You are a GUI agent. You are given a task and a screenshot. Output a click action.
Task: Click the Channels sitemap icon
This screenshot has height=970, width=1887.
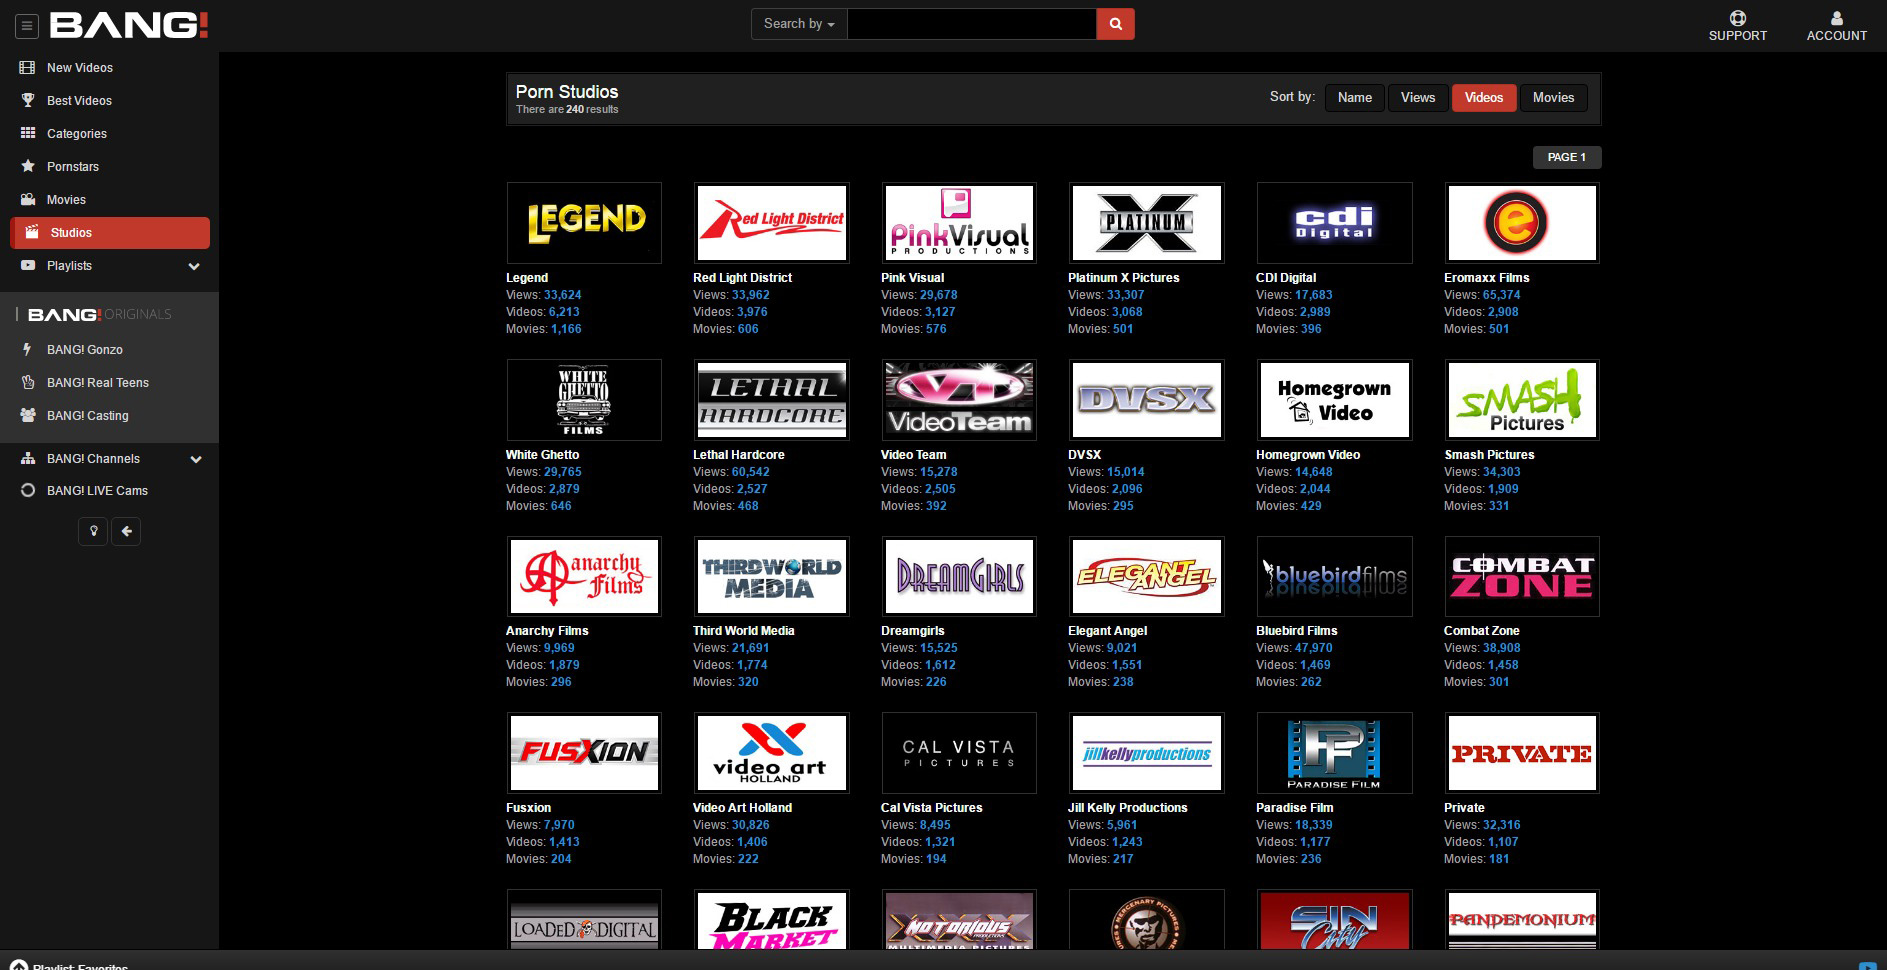click(x=28, y=458)
